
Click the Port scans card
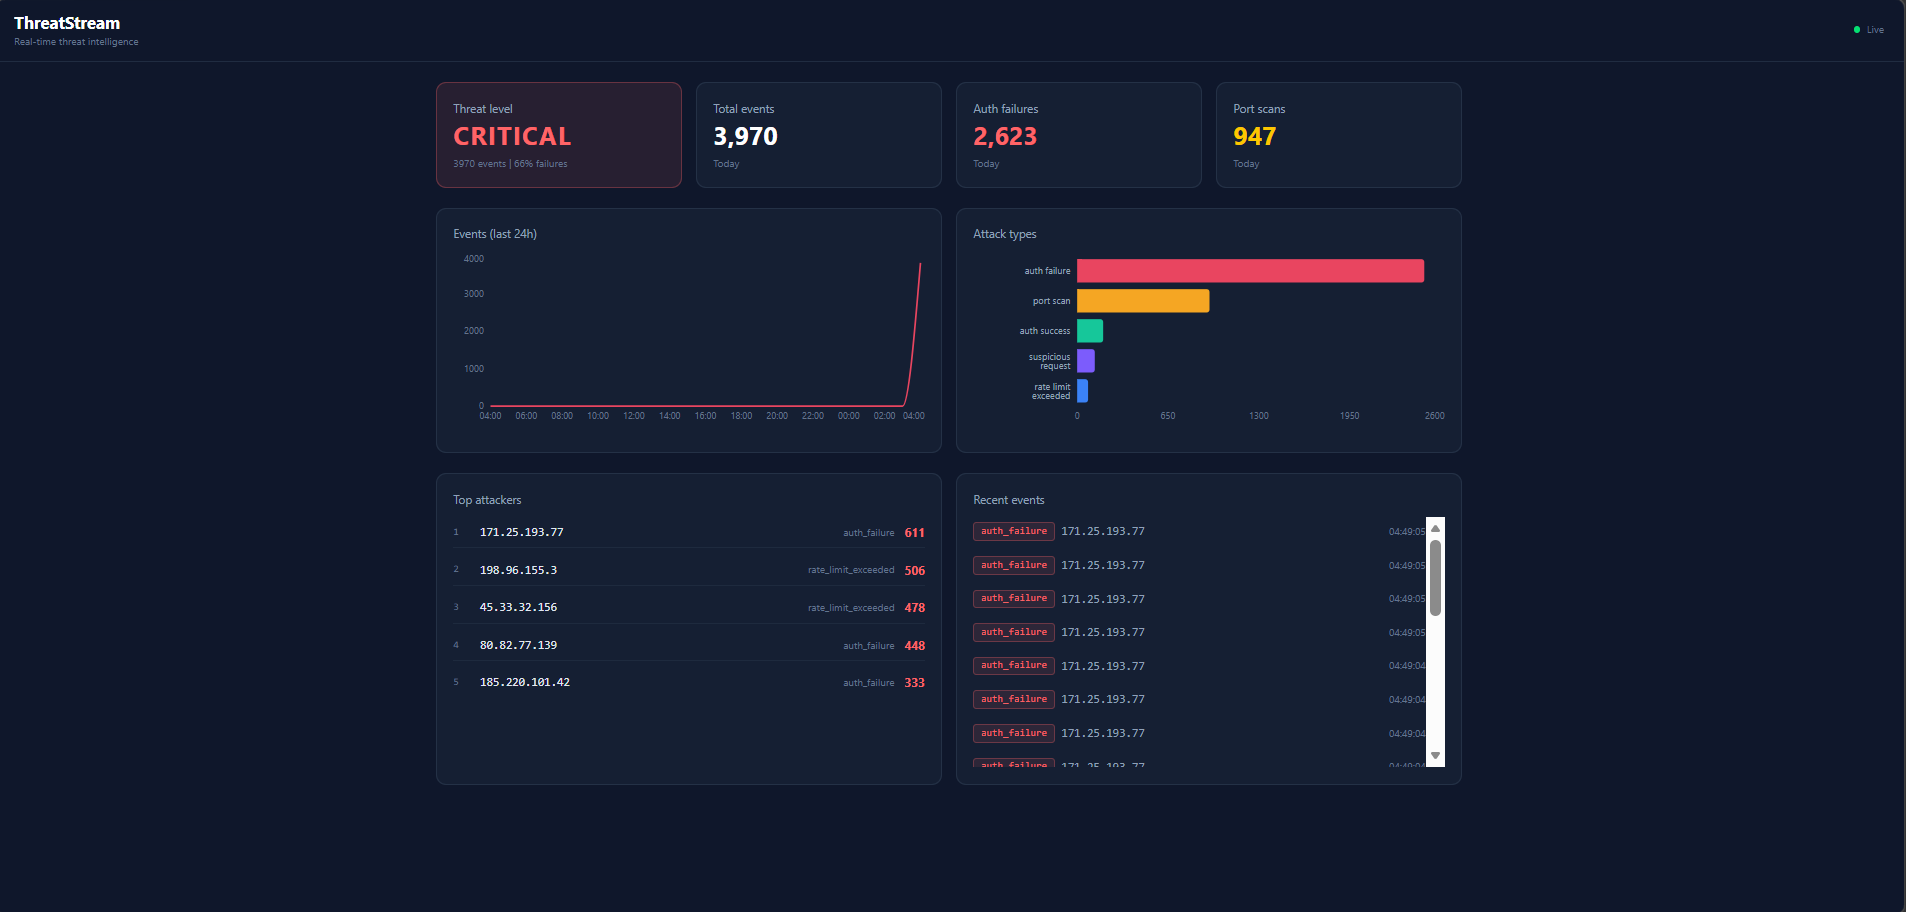click(x=1338, y=135)
